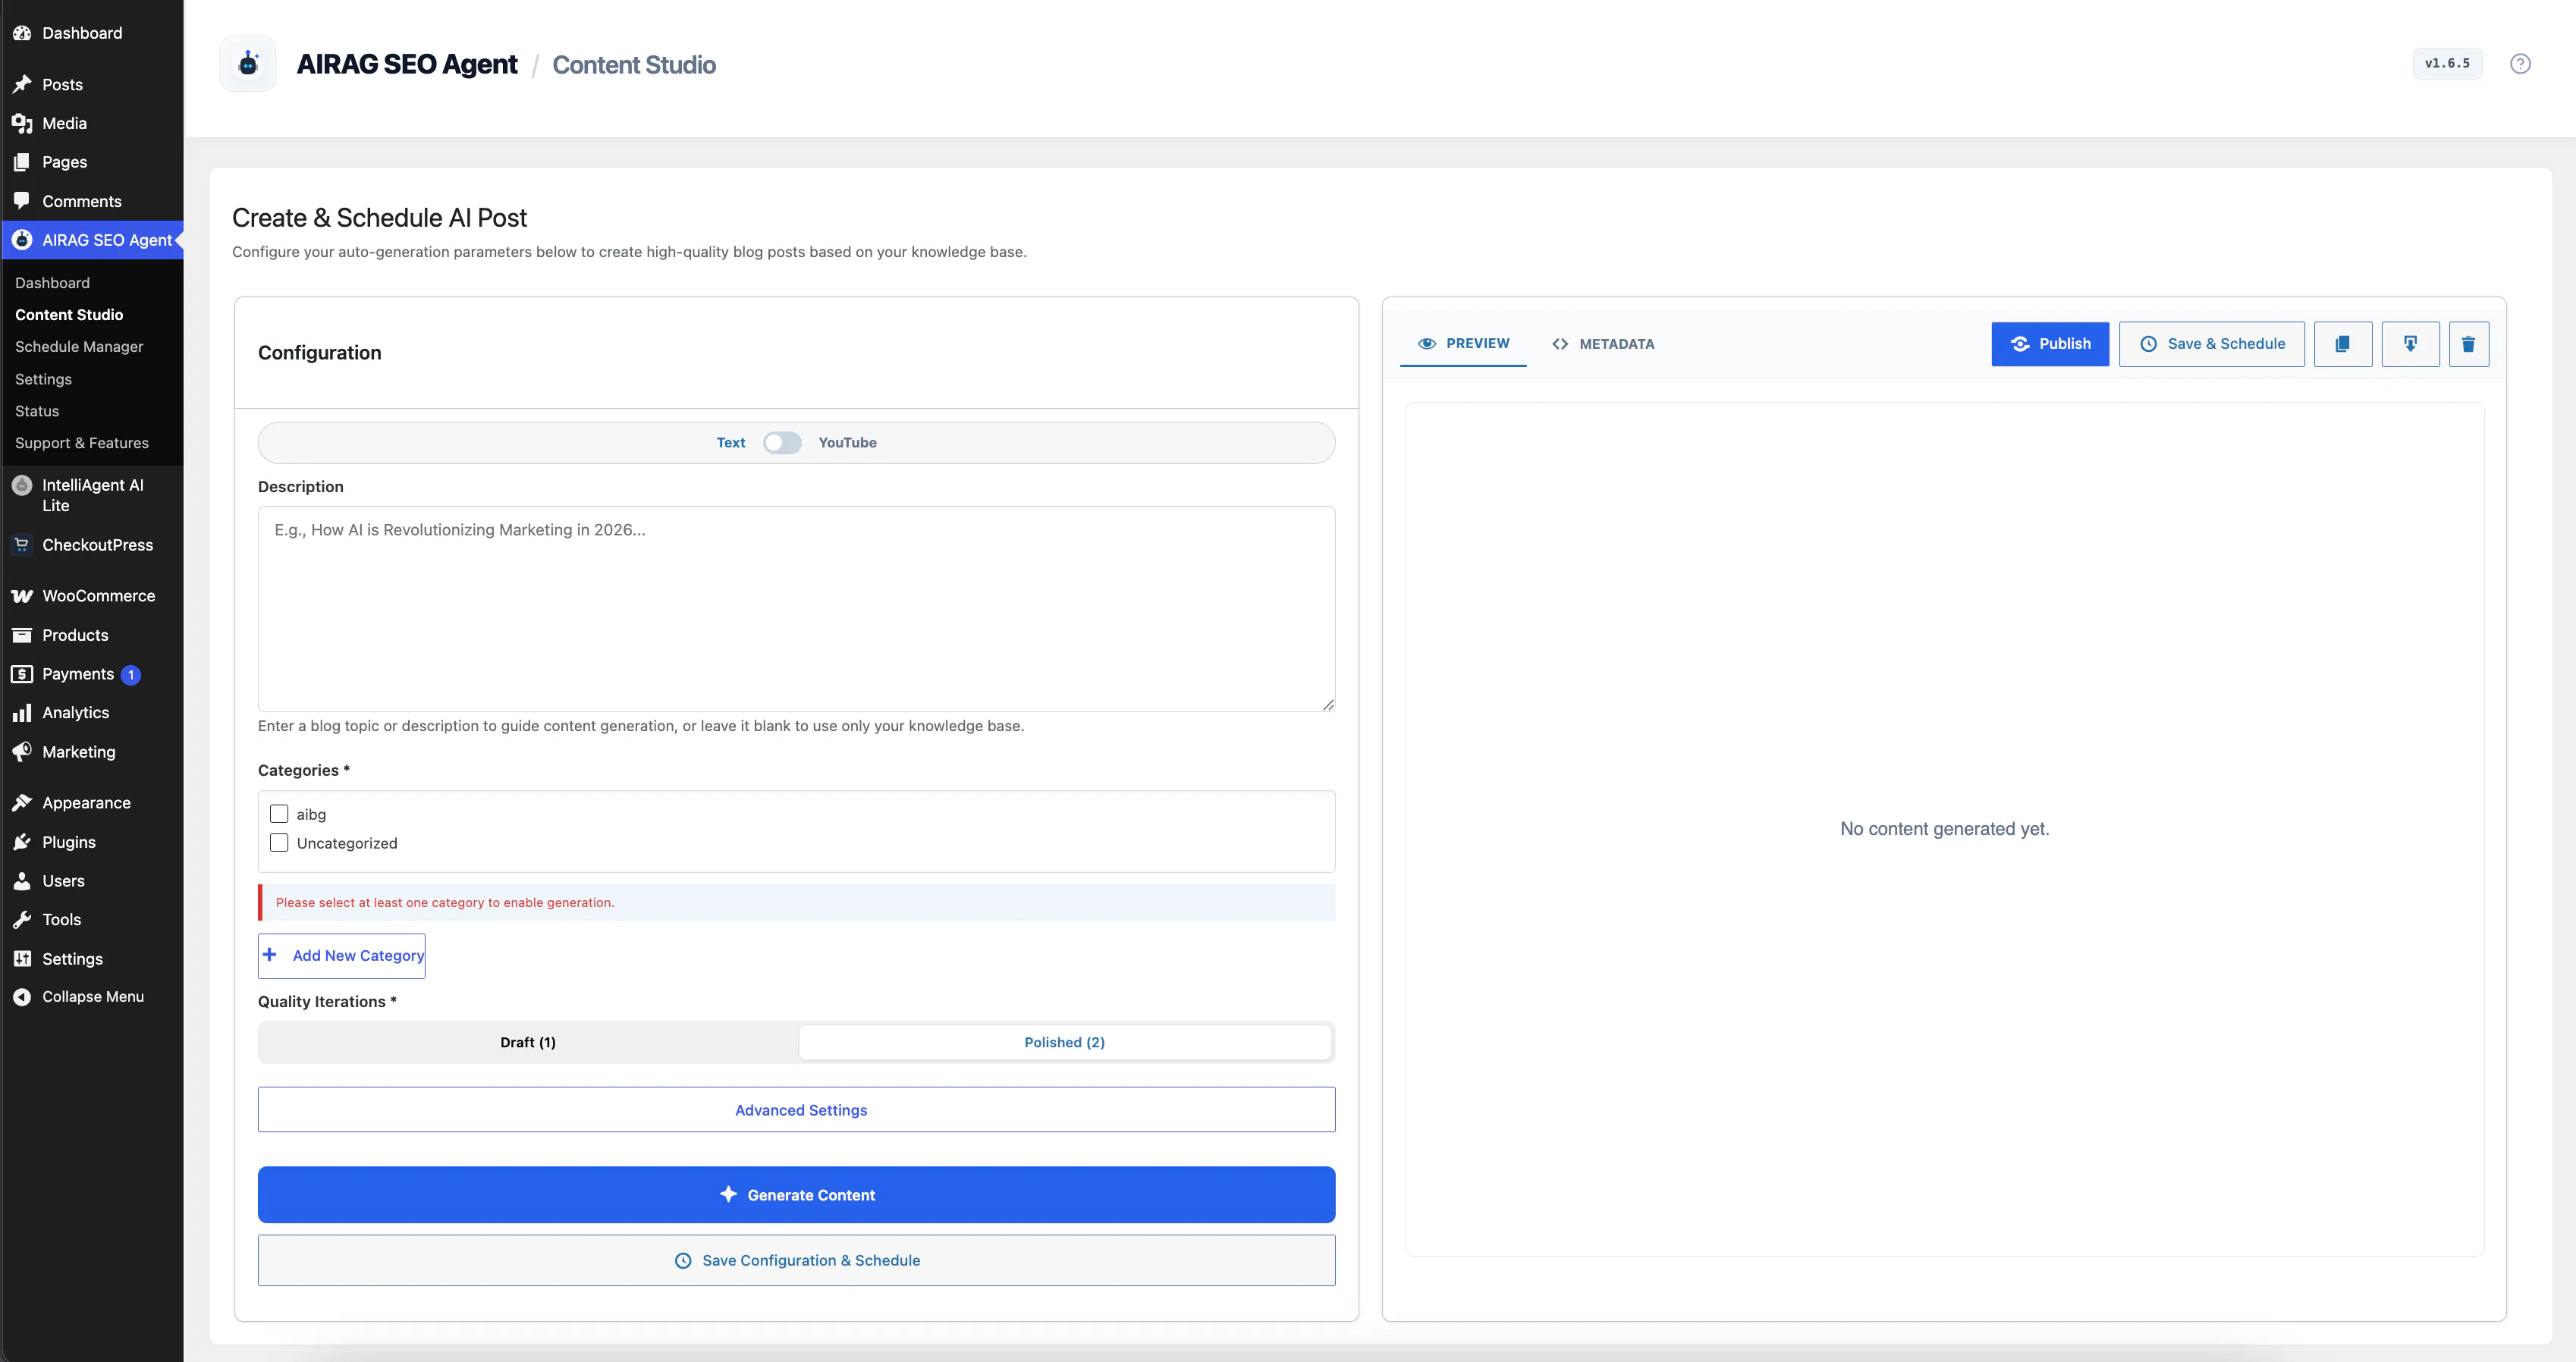Click the Comments bubble icon
2576x1362 pixels.
(22, 201)
